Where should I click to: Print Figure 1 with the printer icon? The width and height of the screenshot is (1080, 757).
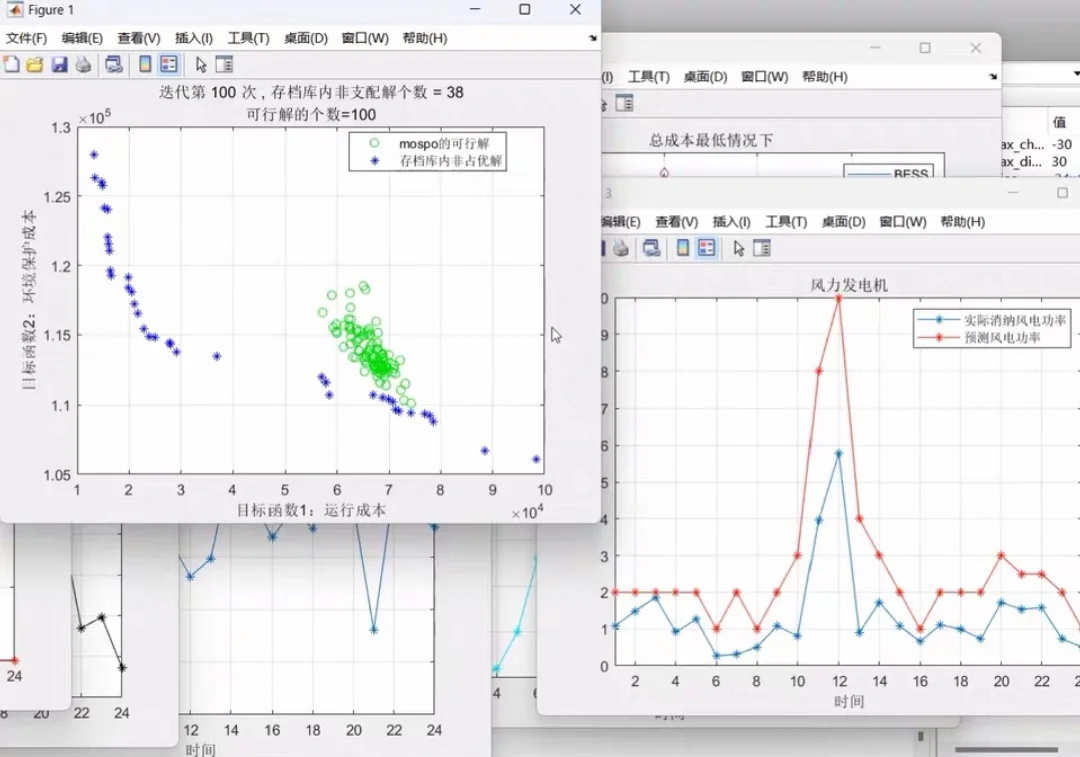pos(83,65)
